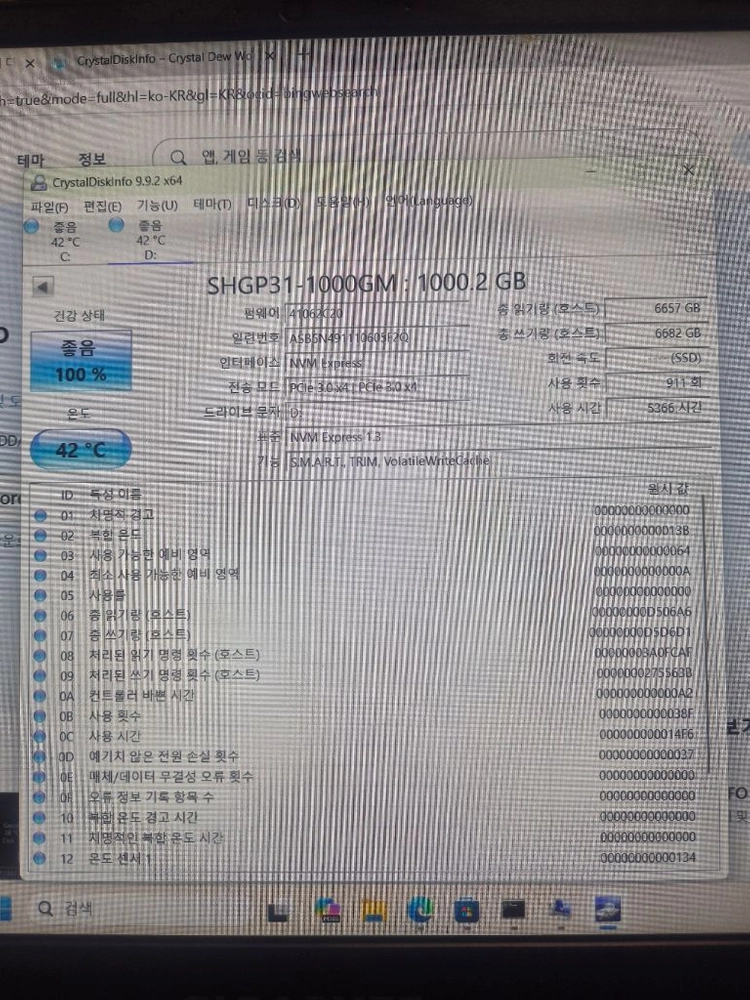
Task: Minimize the CrystalDiskInfo window
Action: tap(591, 171)
